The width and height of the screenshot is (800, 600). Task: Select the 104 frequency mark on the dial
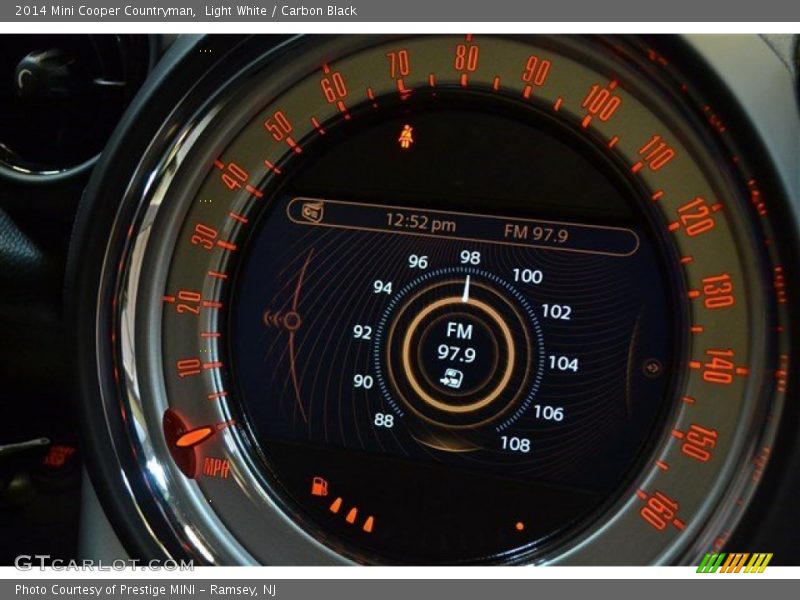(x=563, y=363)
